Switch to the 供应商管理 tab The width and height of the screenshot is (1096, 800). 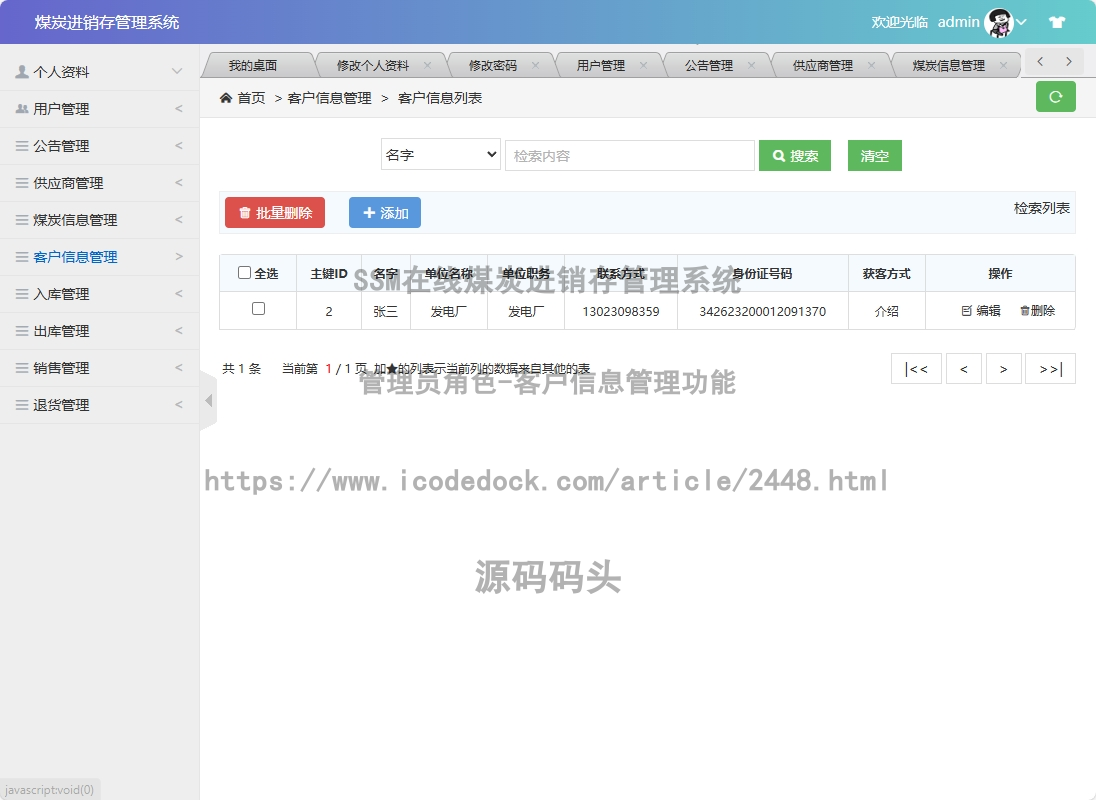[823, 65]
